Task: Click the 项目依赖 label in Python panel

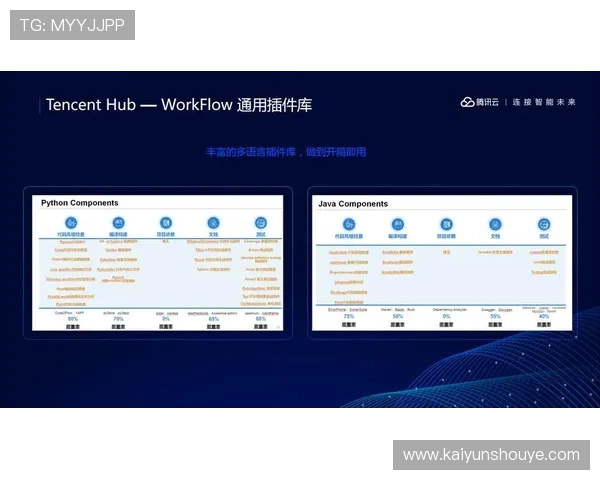Action: [x=166, y=234]
